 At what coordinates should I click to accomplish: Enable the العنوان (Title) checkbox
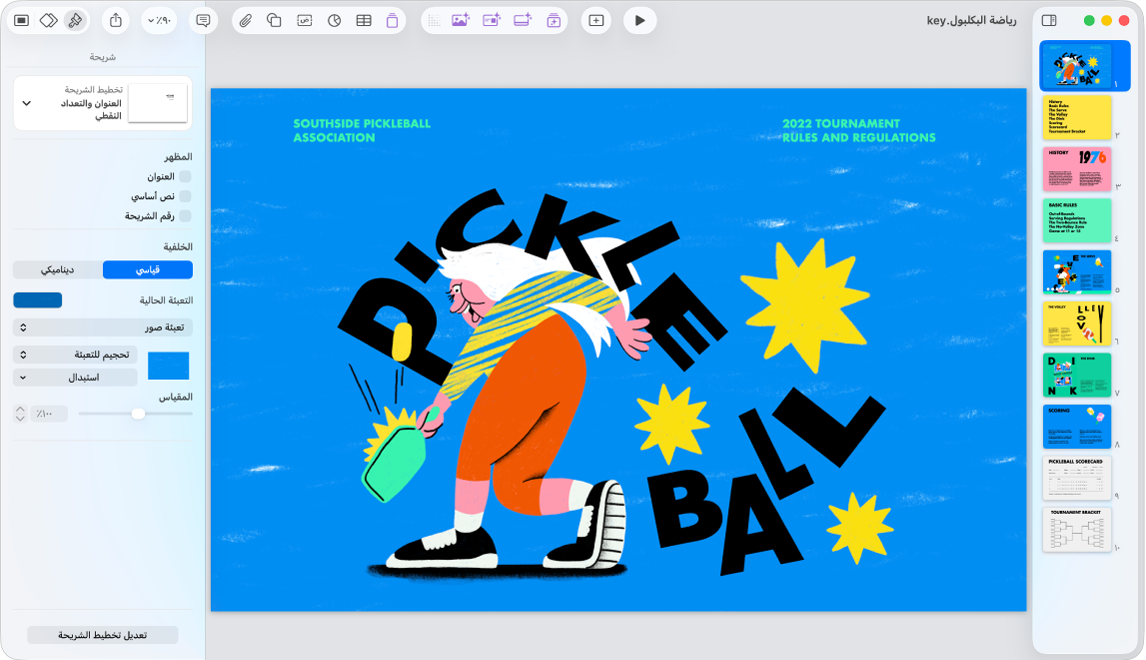[x=185, y=177]
